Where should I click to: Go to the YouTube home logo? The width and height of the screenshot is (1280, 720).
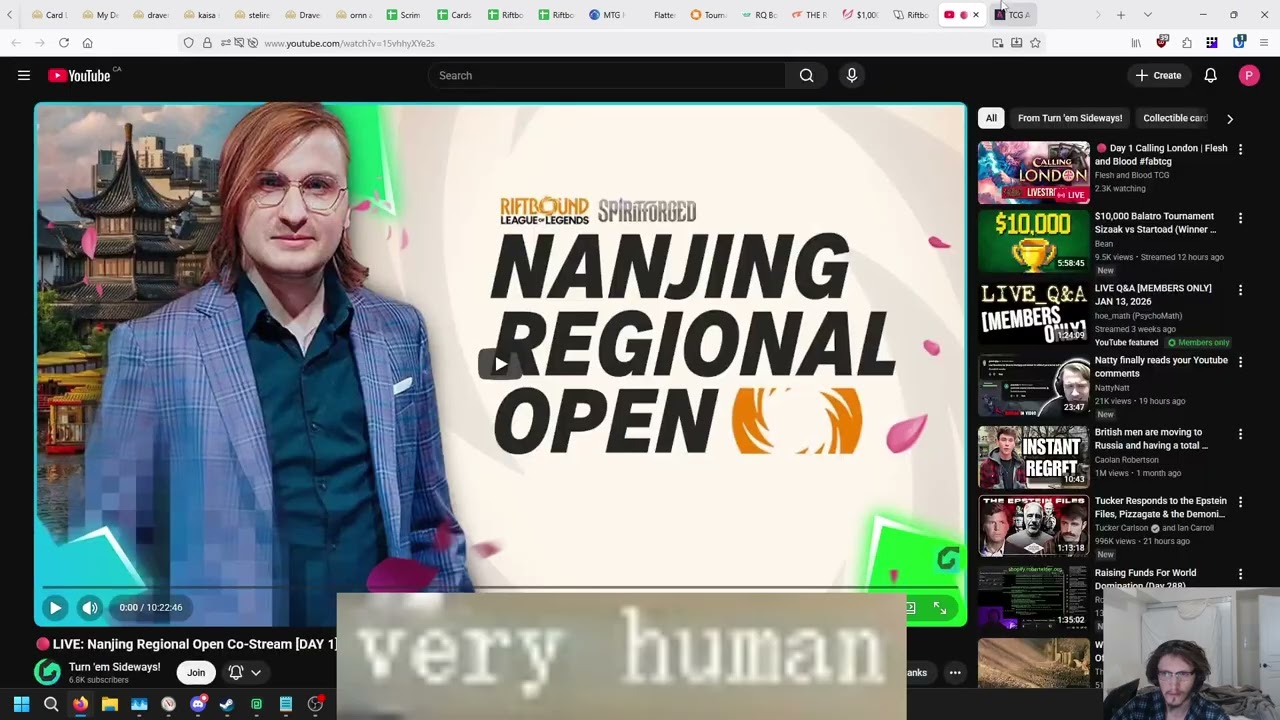pos(79,75)
